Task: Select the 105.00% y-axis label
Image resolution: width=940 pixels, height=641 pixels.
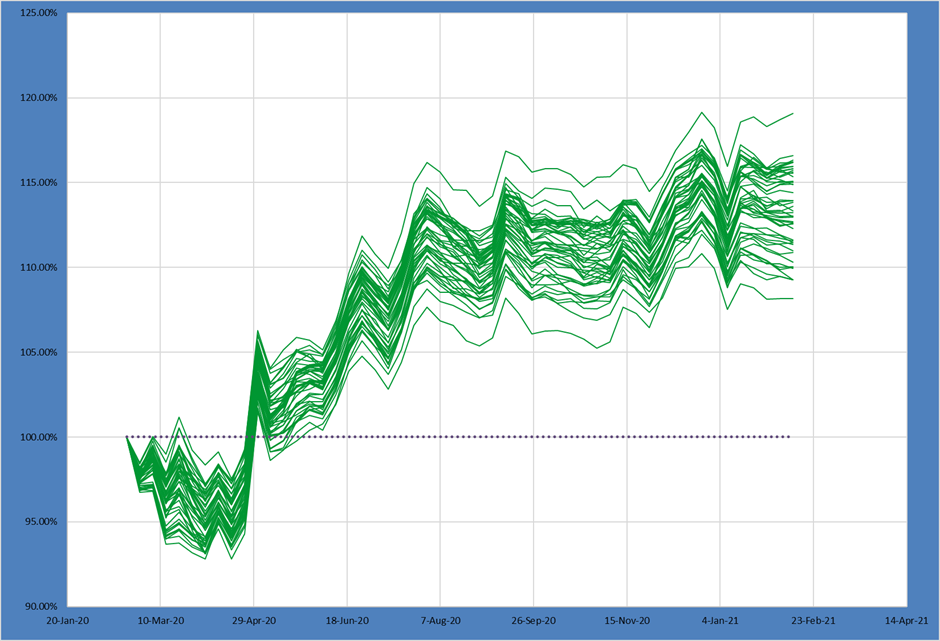Action: pyautogui.click(x=39, y=352)
